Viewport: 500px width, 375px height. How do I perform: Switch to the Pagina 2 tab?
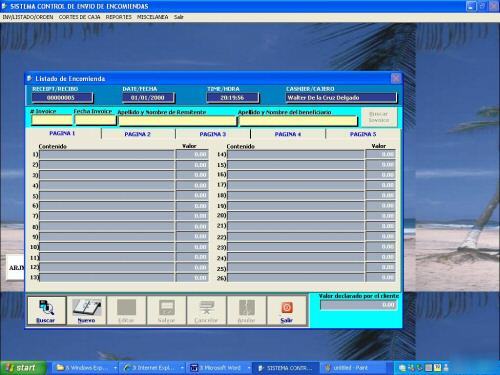click(137, 134)
